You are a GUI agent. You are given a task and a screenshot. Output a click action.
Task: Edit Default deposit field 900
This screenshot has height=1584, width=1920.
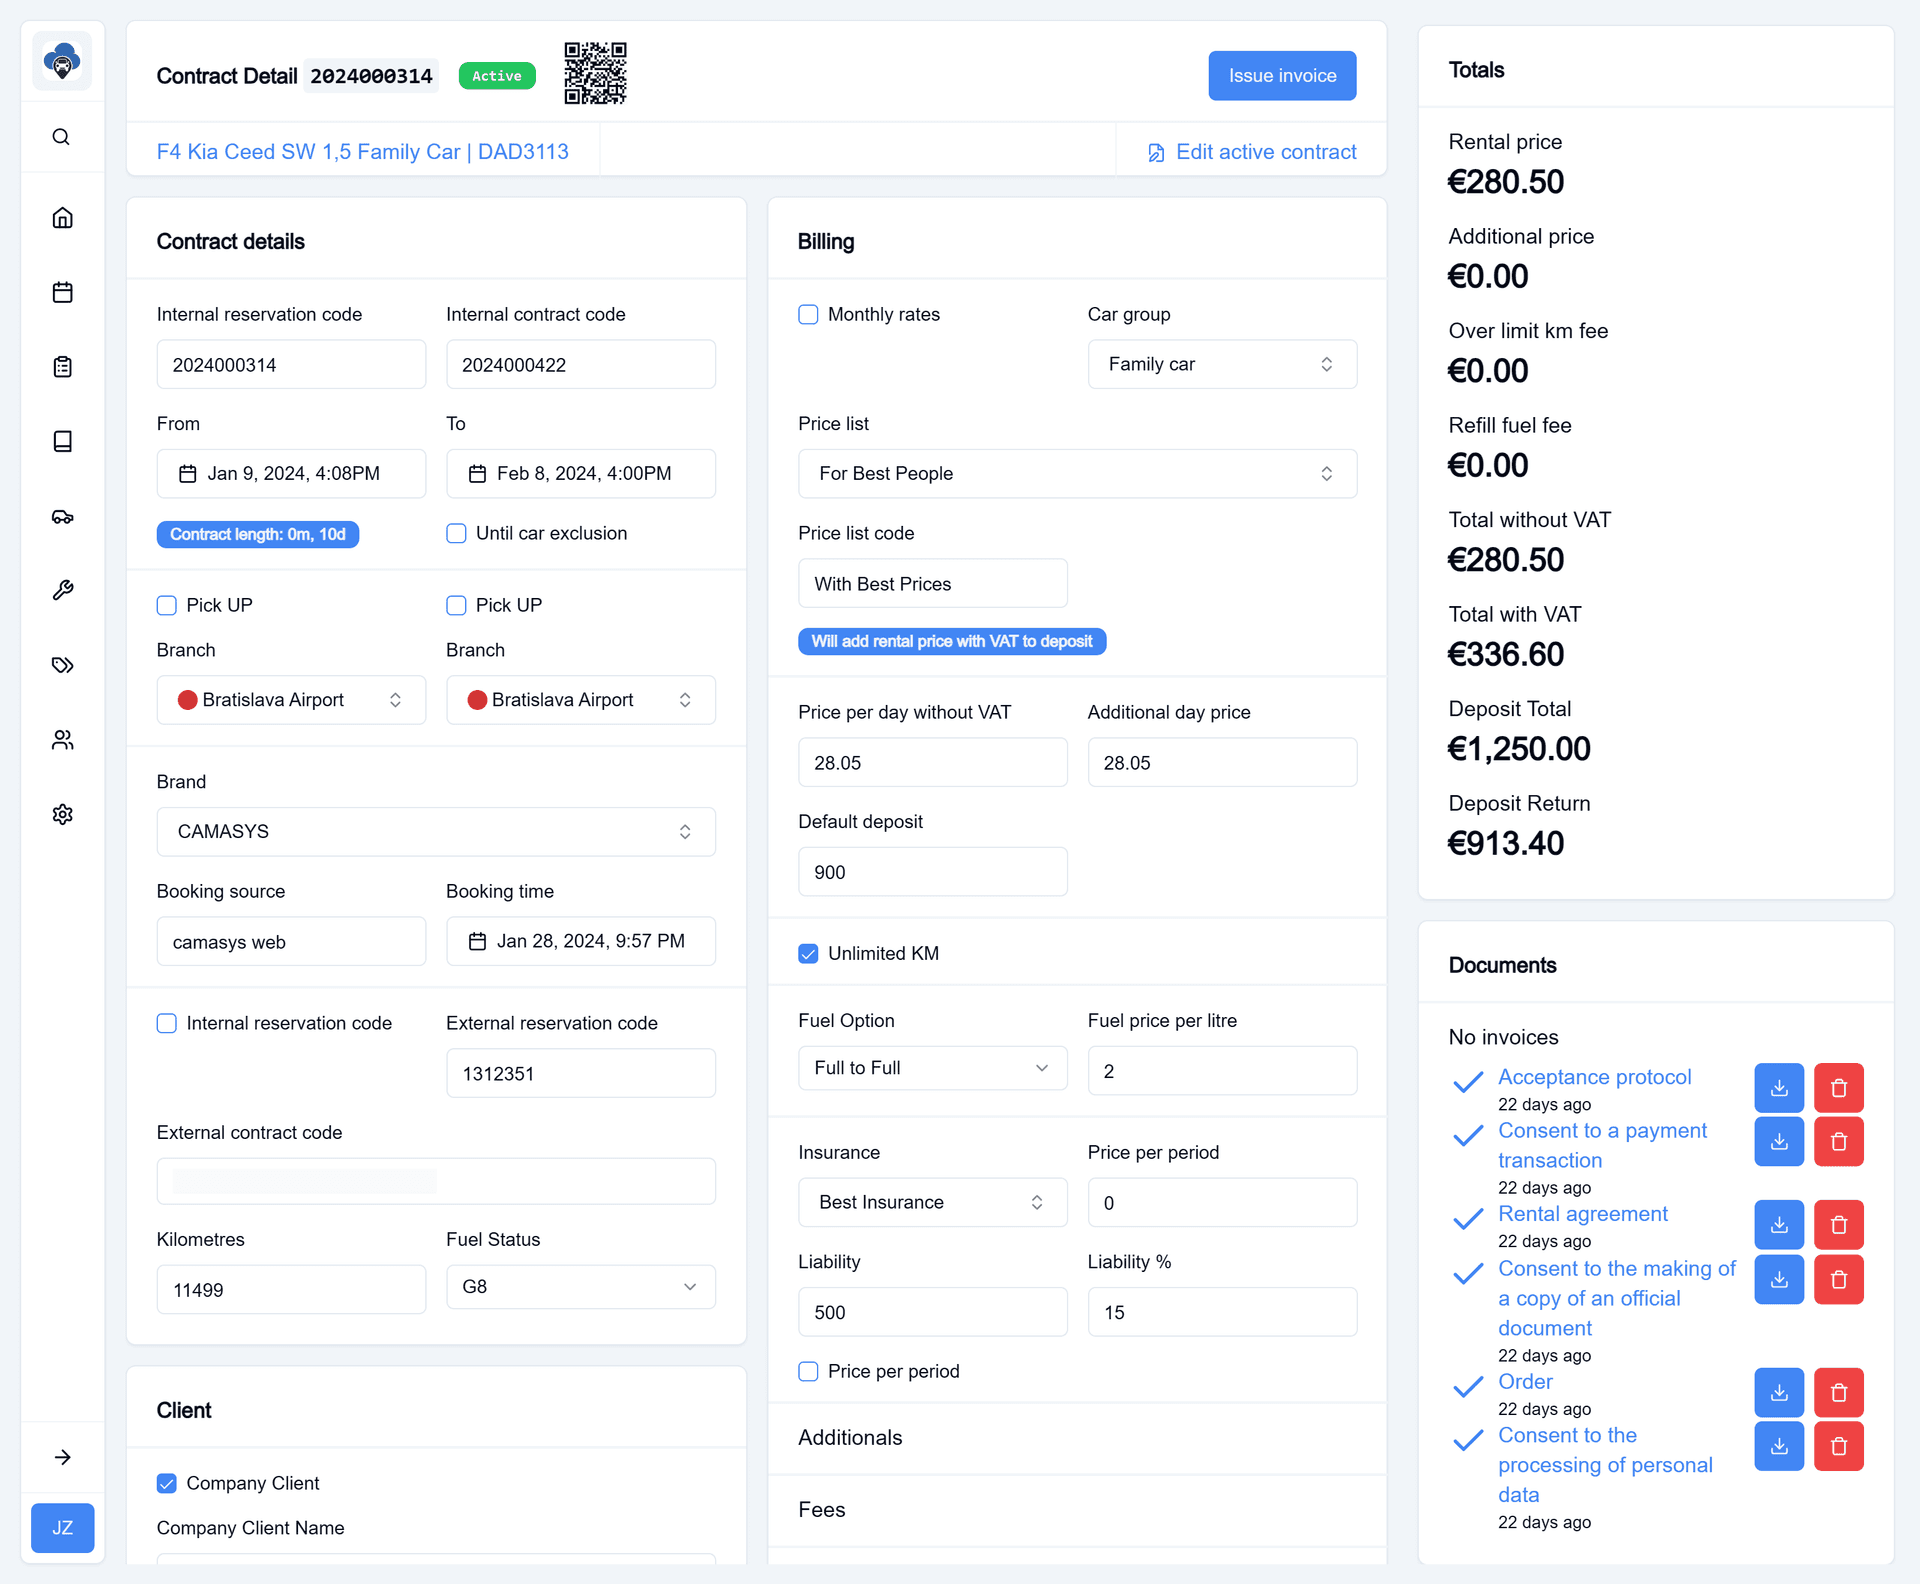[932, 872]
